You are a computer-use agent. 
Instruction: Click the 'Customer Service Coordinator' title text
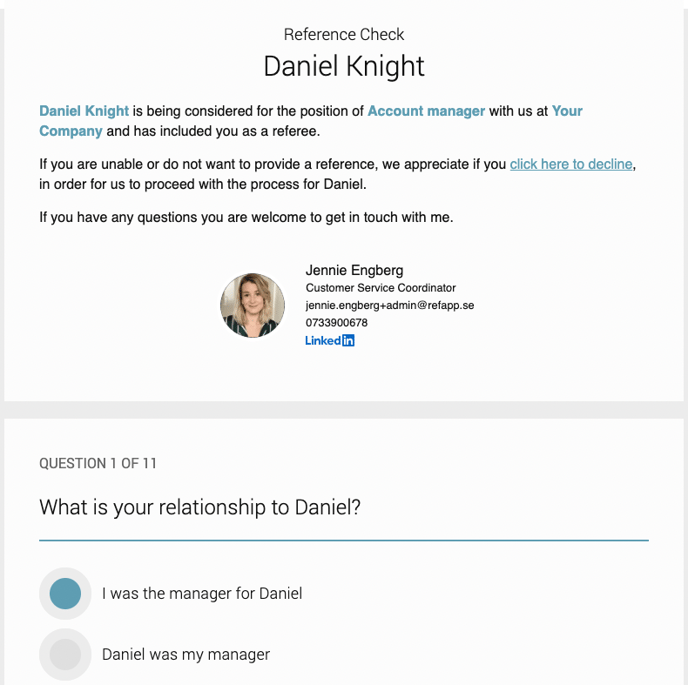pyautogui.click(x=380, y=288)
